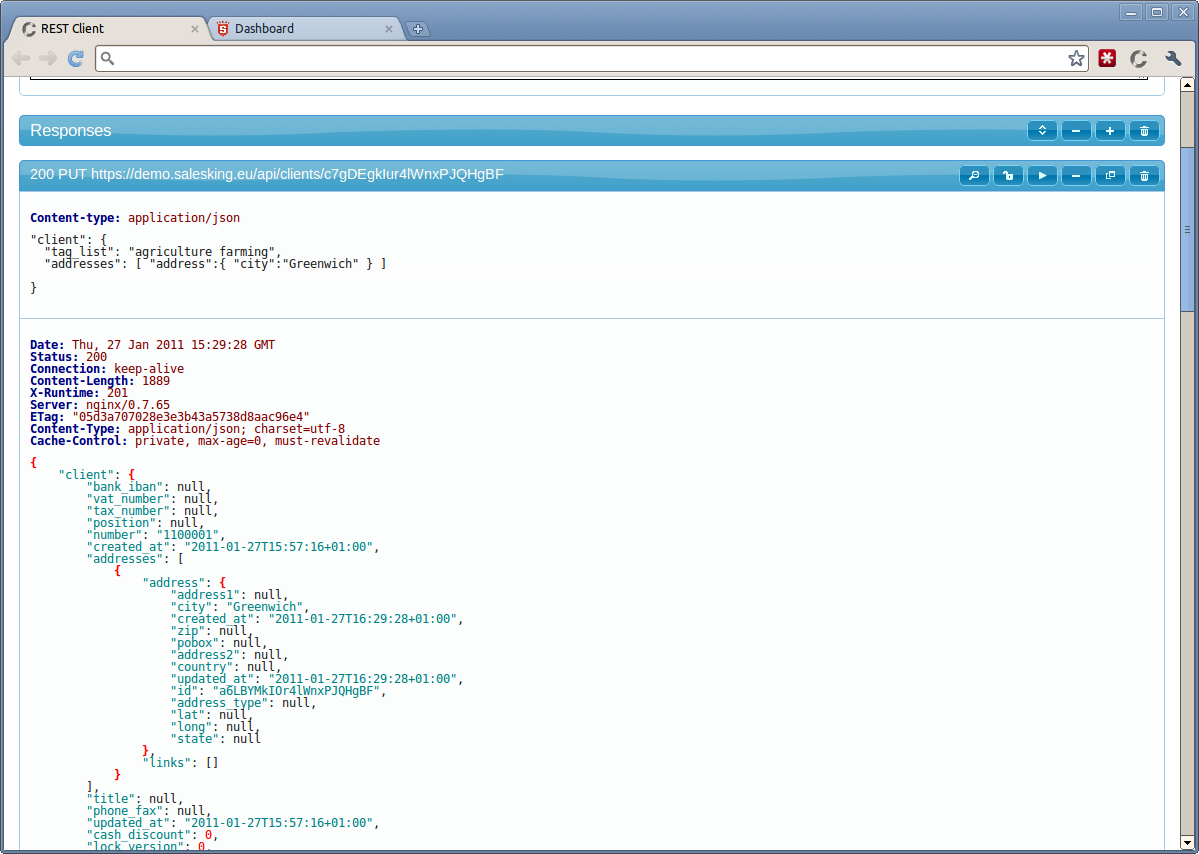Select the request "Content-type: application/json" line
This screenshot has height=854, width=1199.
[x=135, y=218]
